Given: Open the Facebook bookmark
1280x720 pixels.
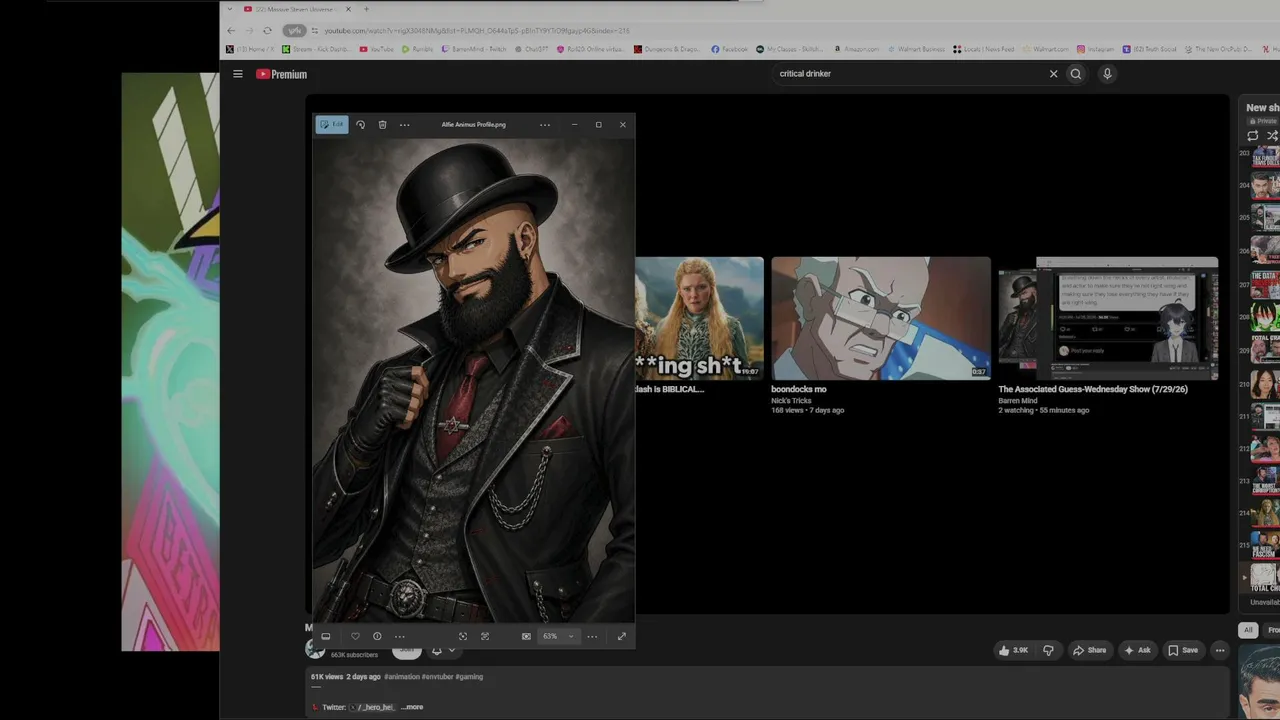Looking at the screenshot, I should coord(729,49).
